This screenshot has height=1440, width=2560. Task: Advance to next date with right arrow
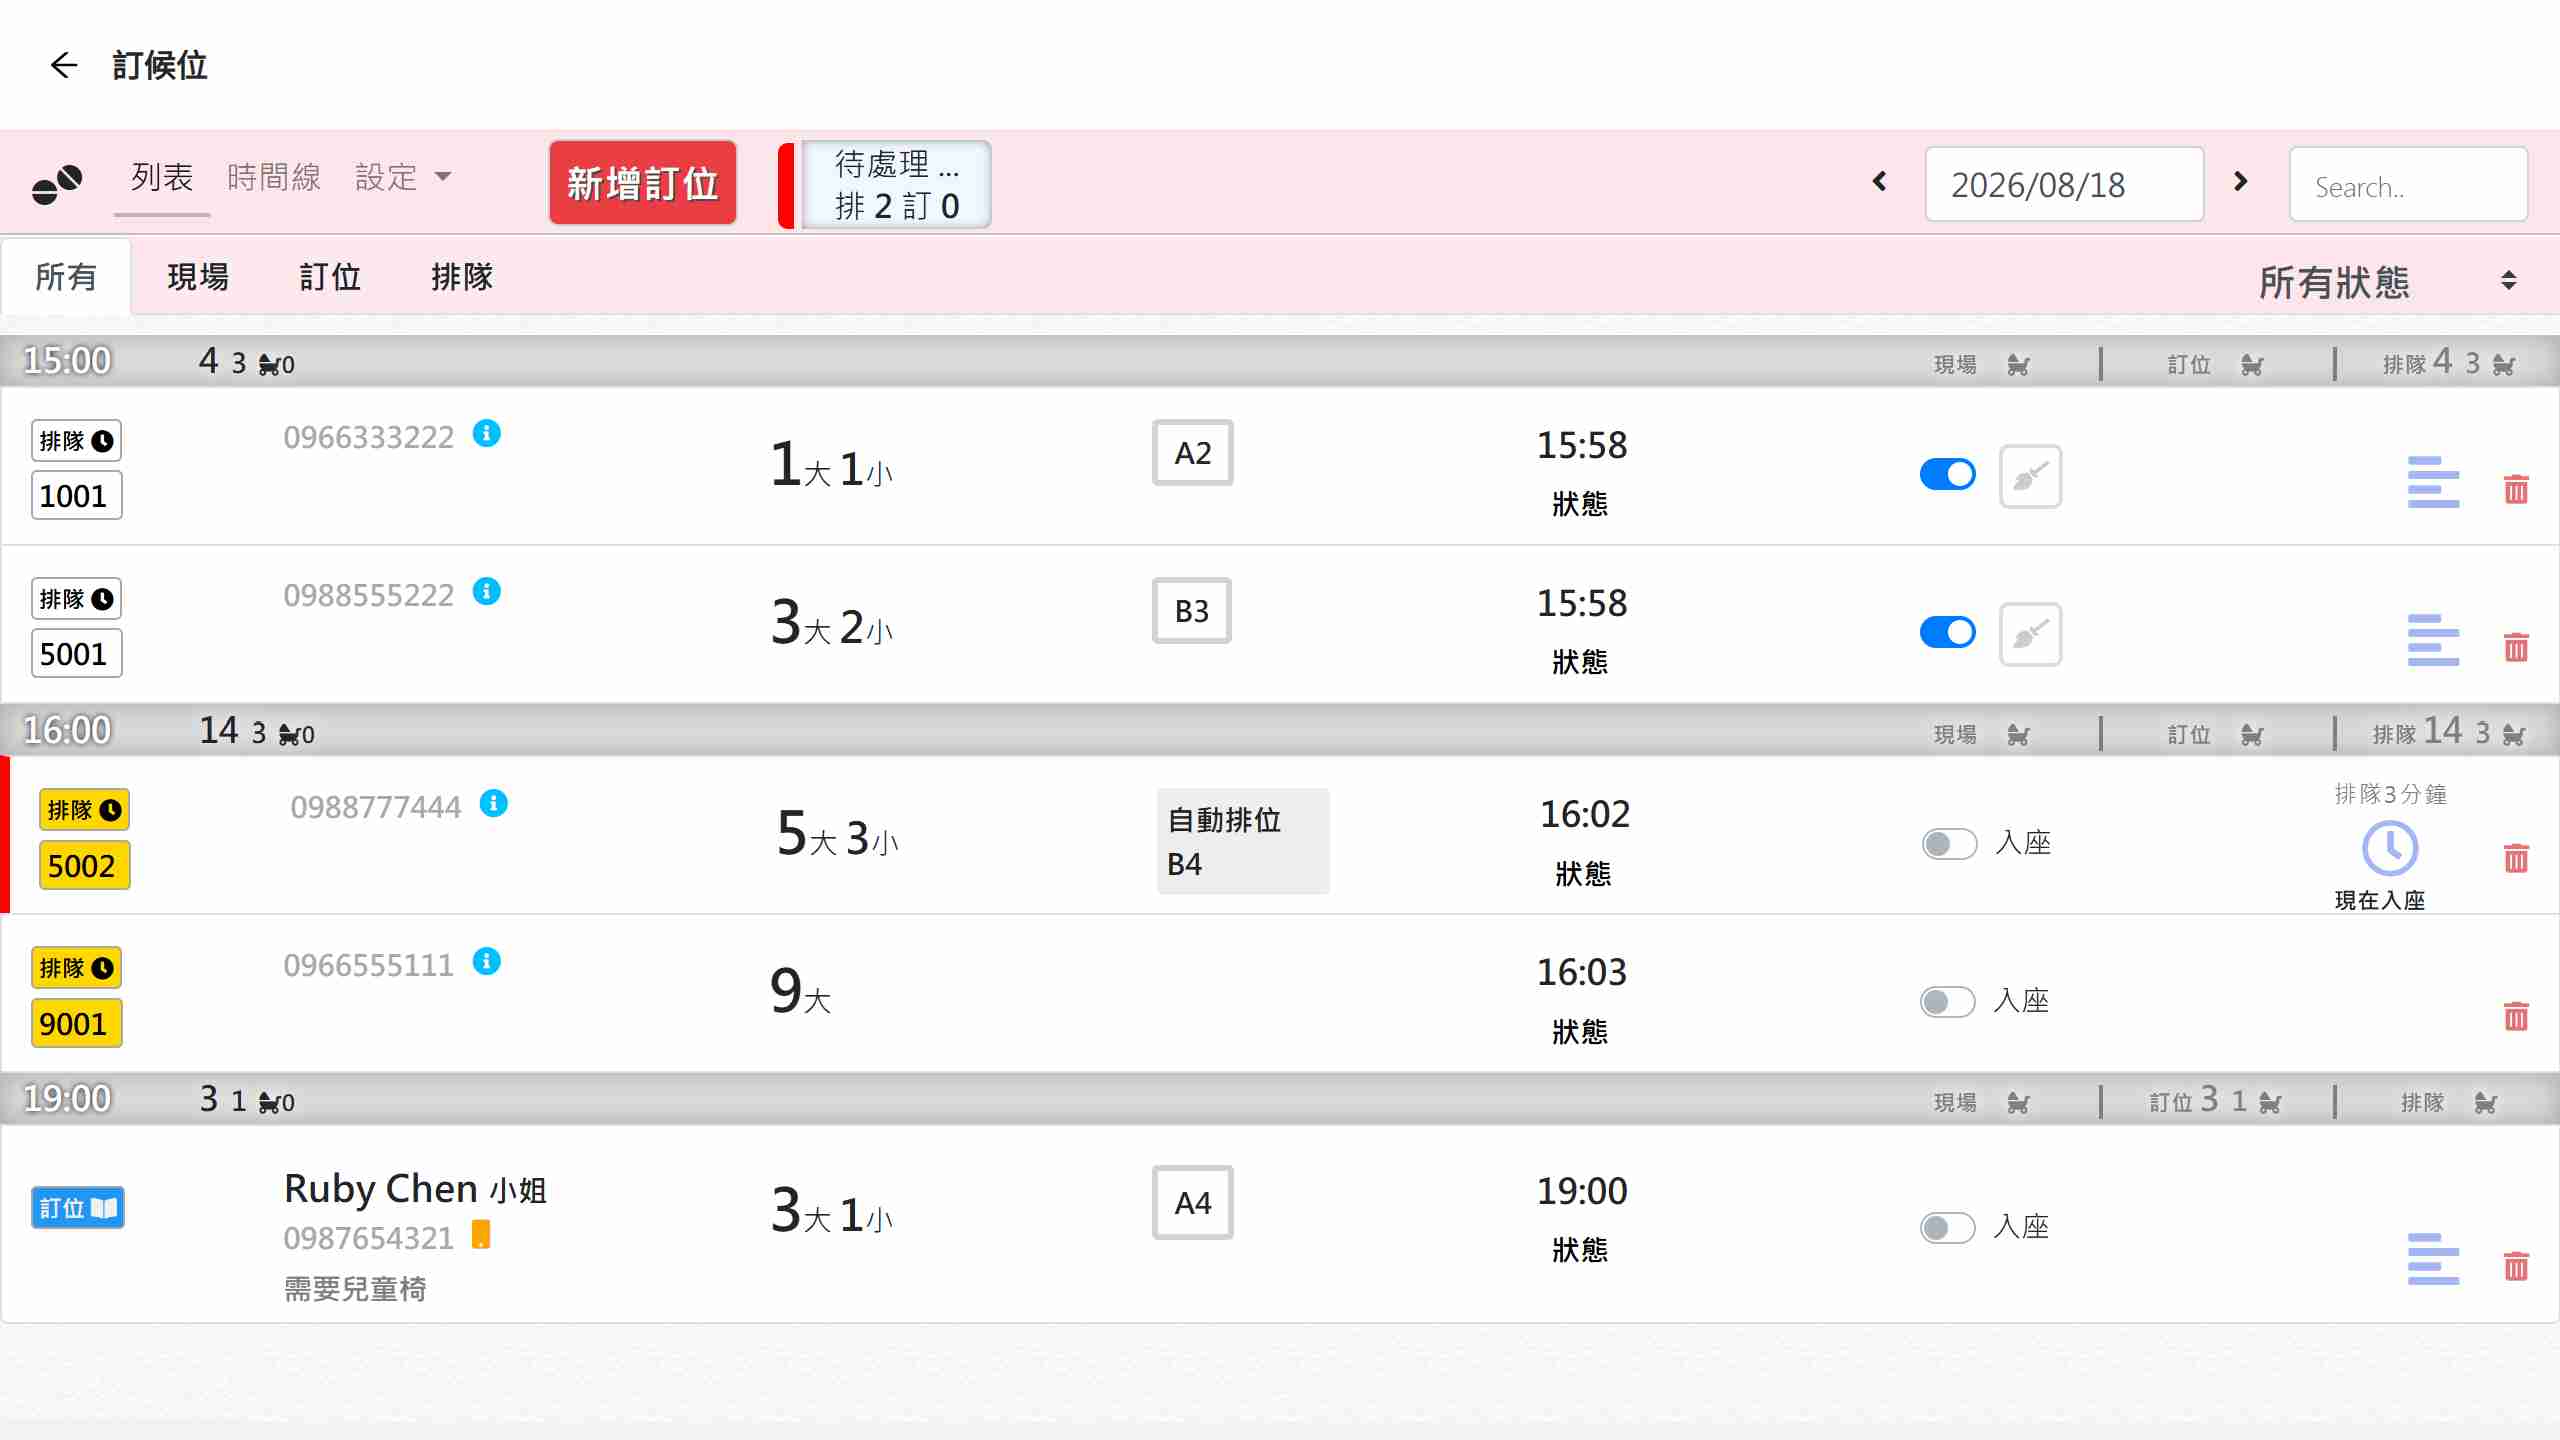2241,181
